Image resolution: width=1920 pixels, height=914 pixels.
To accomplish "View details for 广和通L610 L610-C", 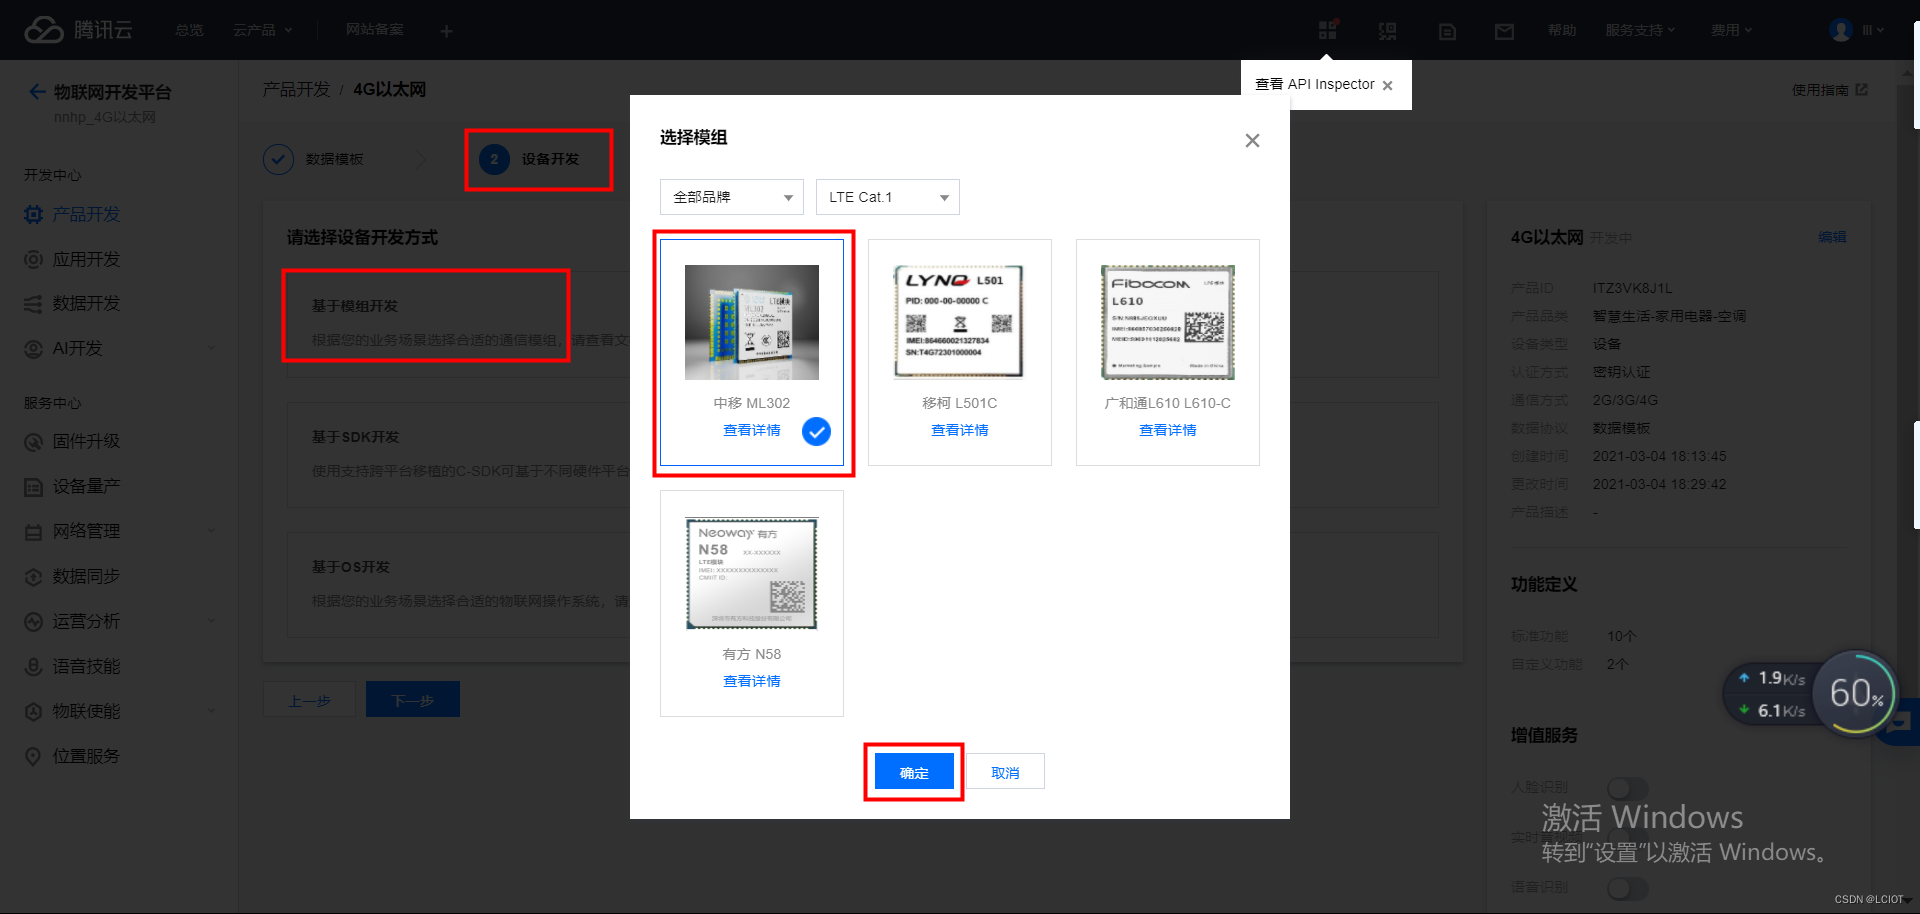I will [x=1168, y=430].
